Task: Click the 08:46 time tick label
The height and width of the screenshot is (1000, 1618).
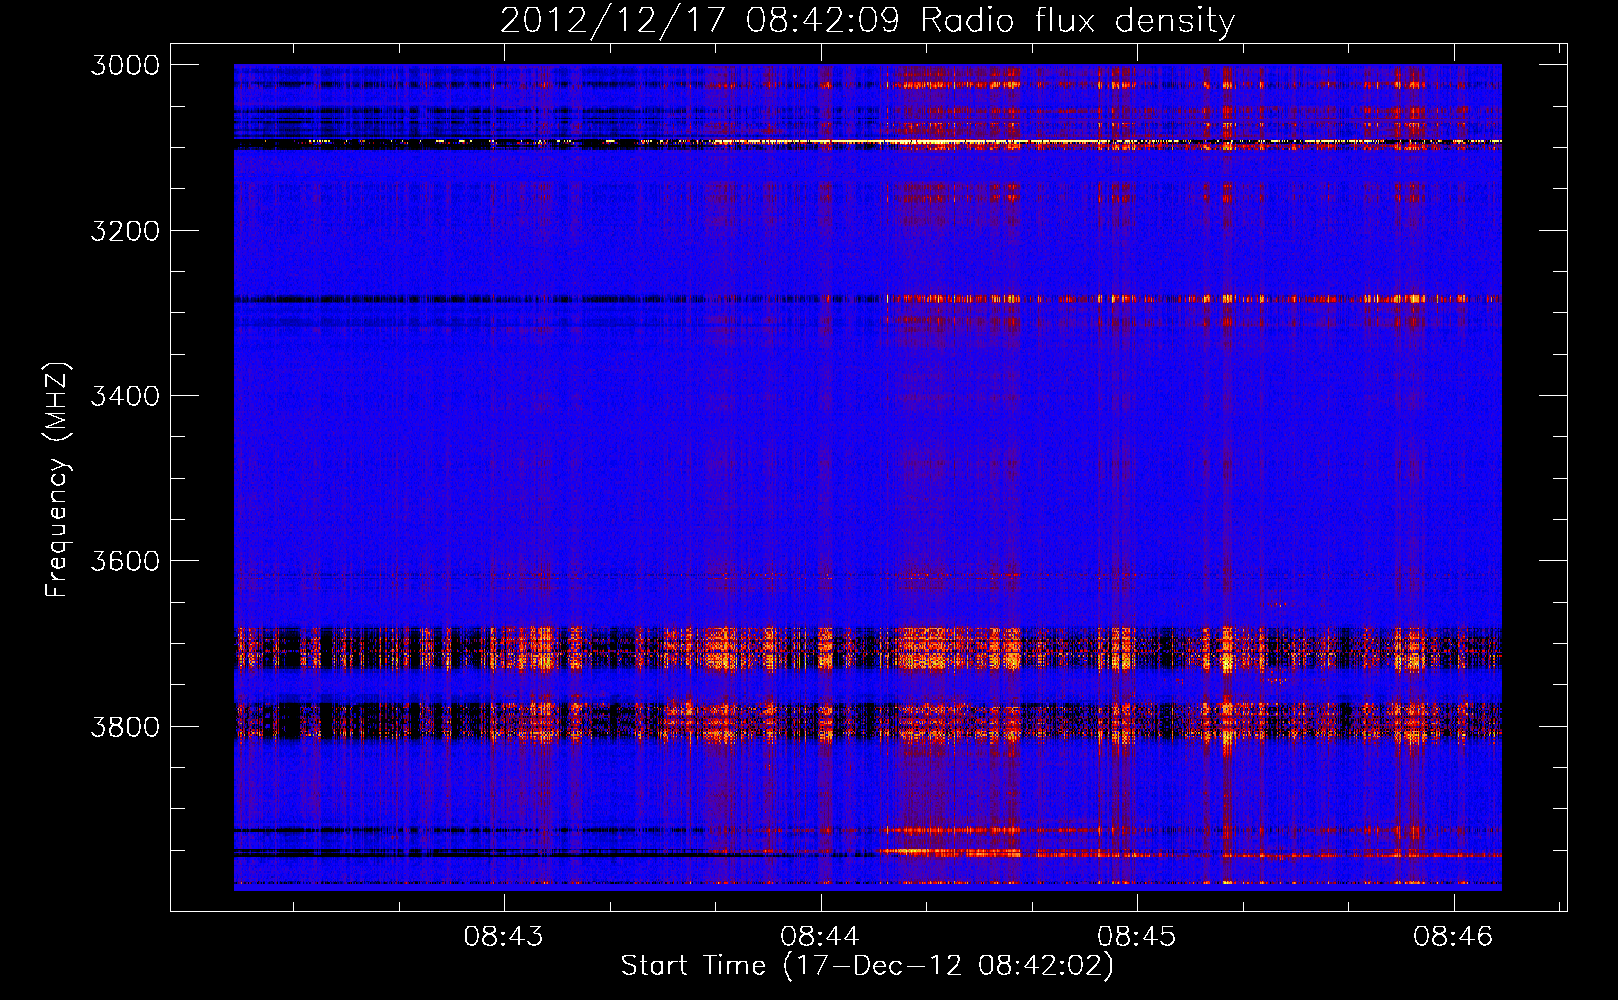Action: pyautogui.click(x=1453, y=936)
